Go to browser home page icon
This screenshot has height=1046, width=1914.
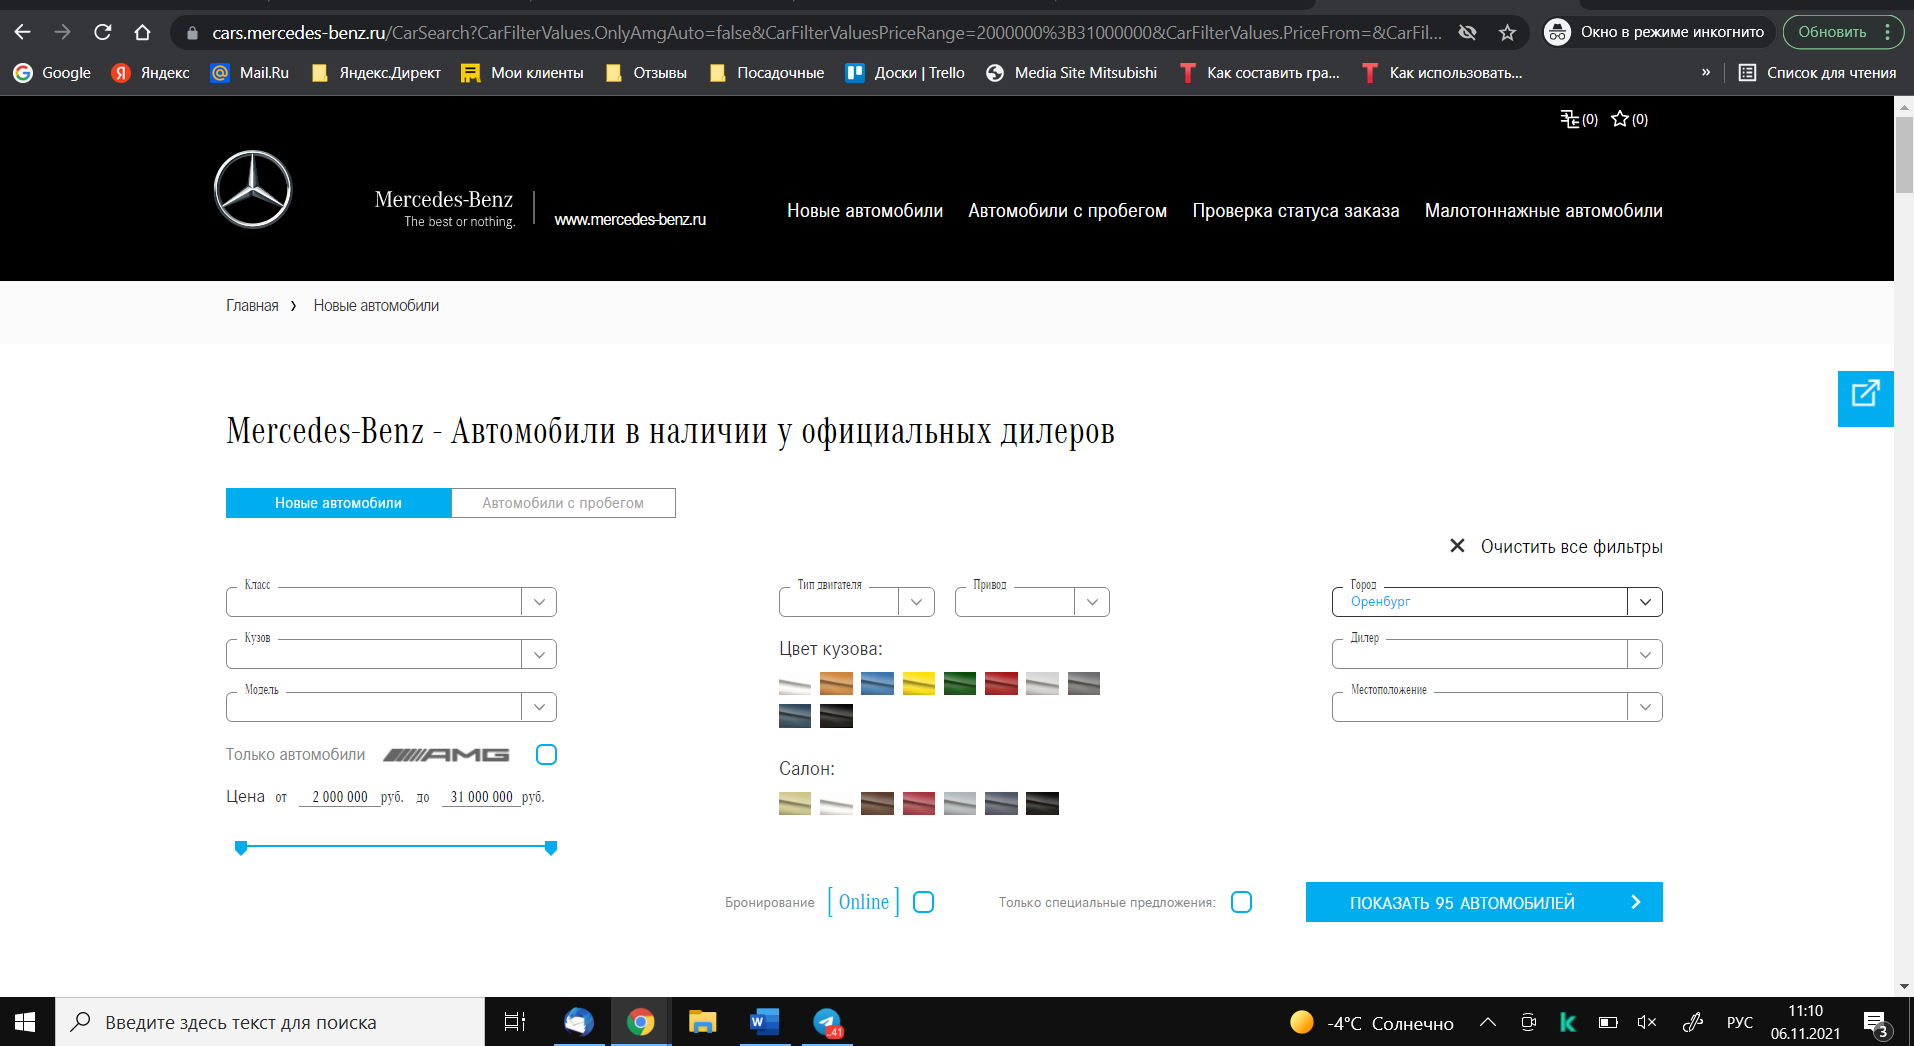(142, 32)
